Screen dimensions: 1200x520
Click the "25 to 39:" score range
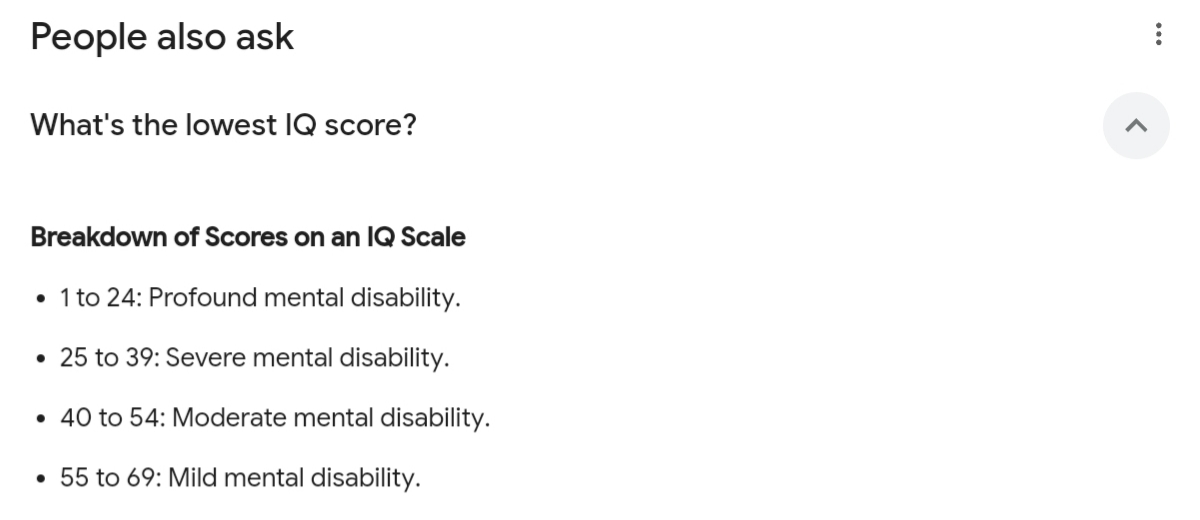109,358
